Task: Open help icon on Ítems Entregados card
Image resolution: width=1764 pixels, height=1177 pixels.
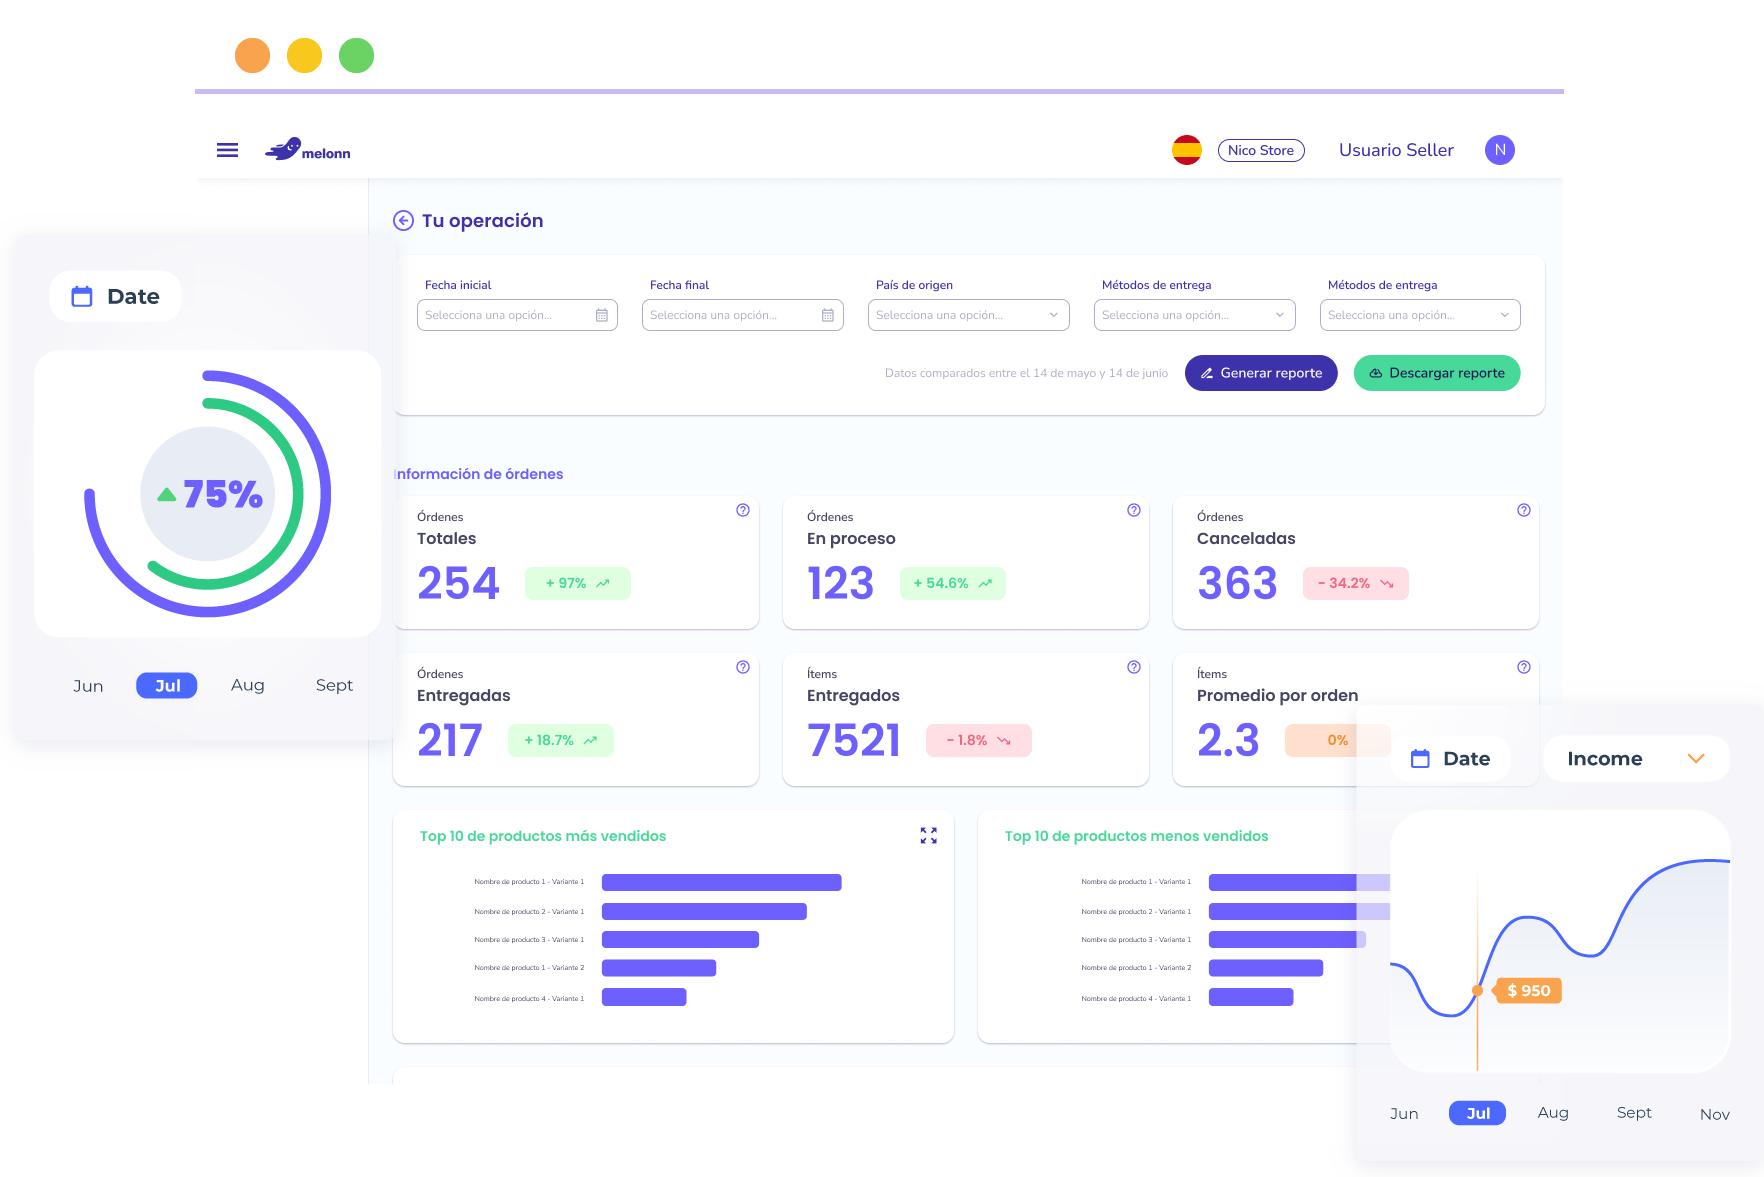Action: [x=1133, y=667]
